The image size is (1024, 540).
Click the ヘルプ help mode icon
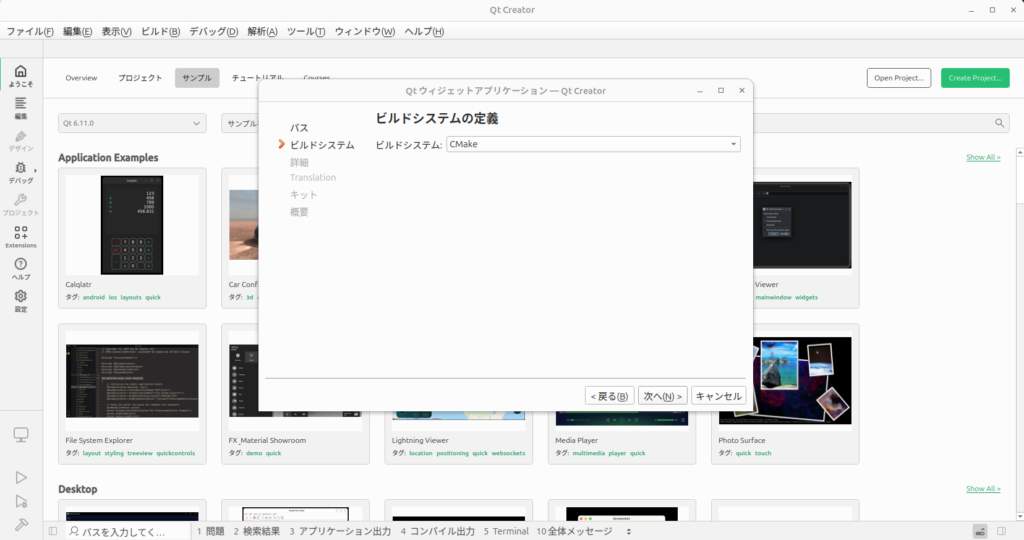pyautogui.click(x=21, y=268)
